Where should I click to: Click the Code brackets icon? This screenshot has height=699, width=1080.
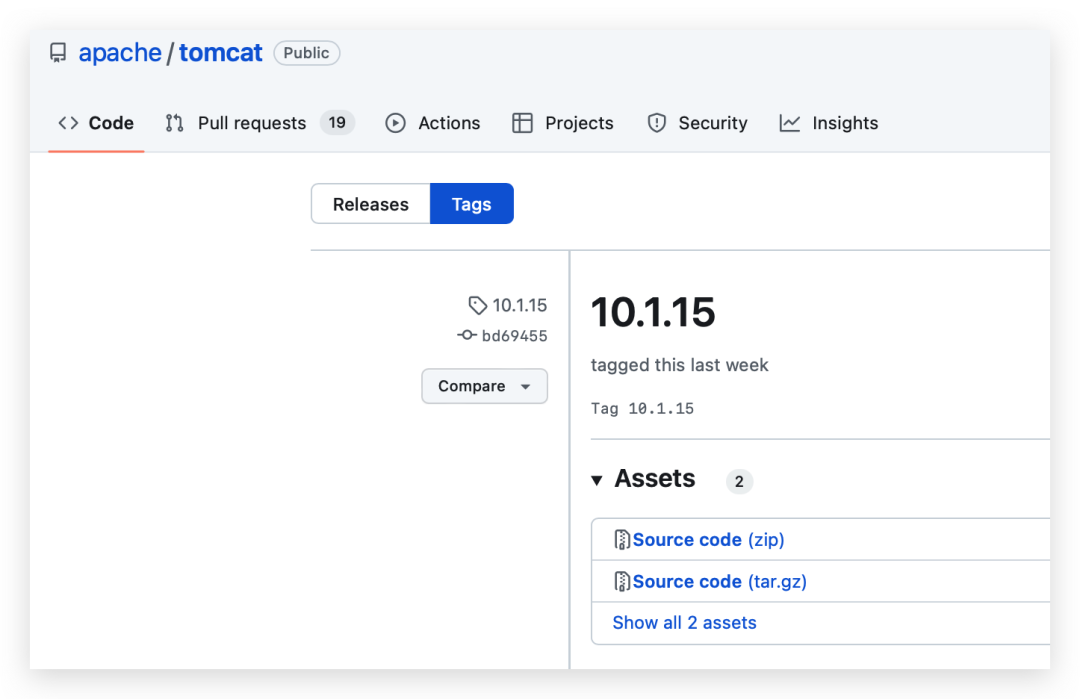tap(68, 123)
